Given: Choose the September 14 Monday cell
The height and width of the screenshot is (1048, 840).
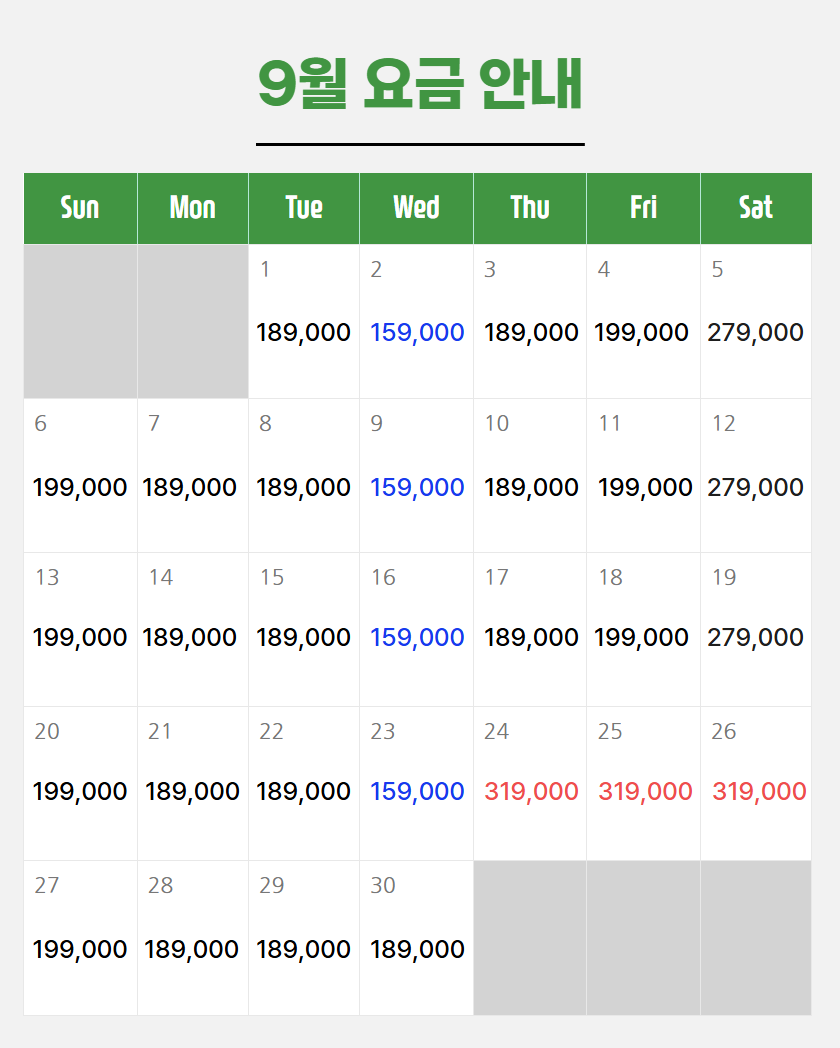Looking at the screenshot, I should point(193,630).
